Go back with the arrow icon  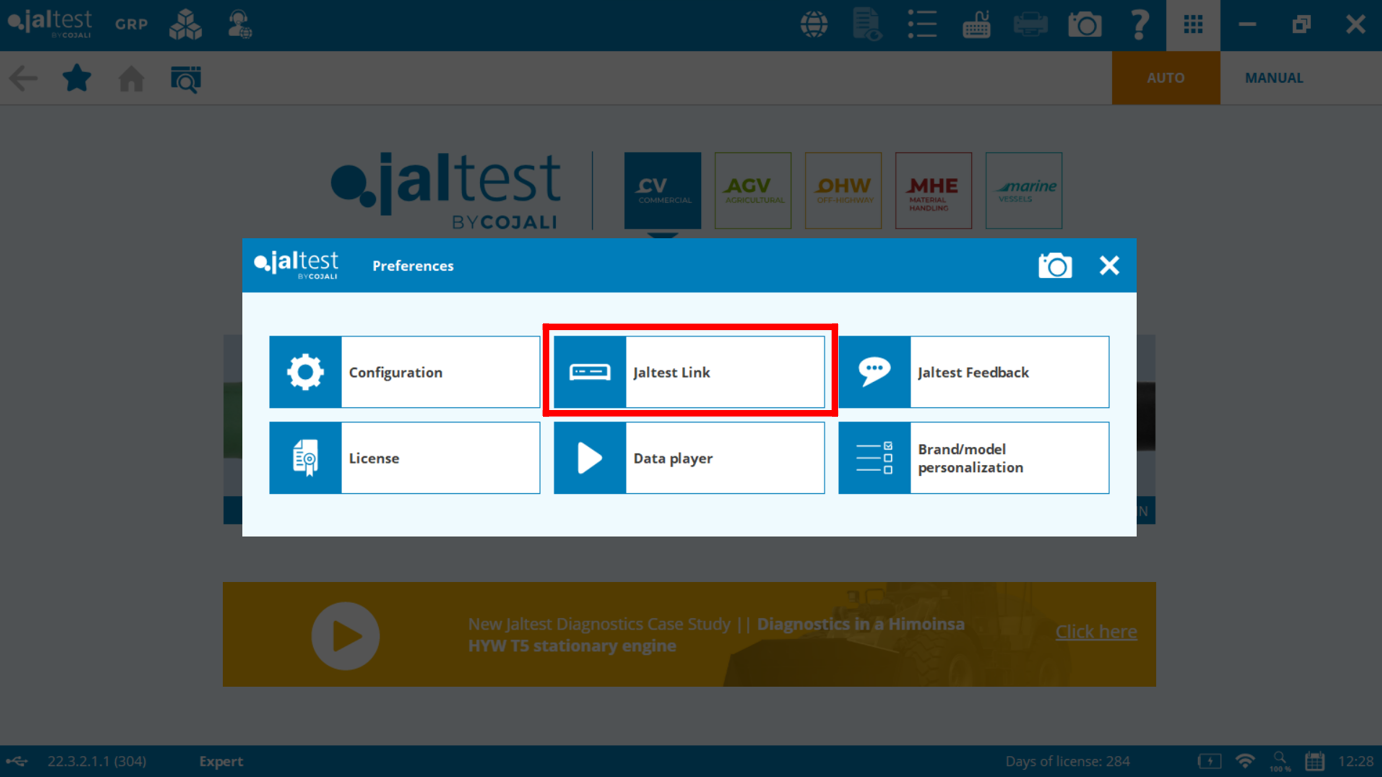click(x=23, y=78)
